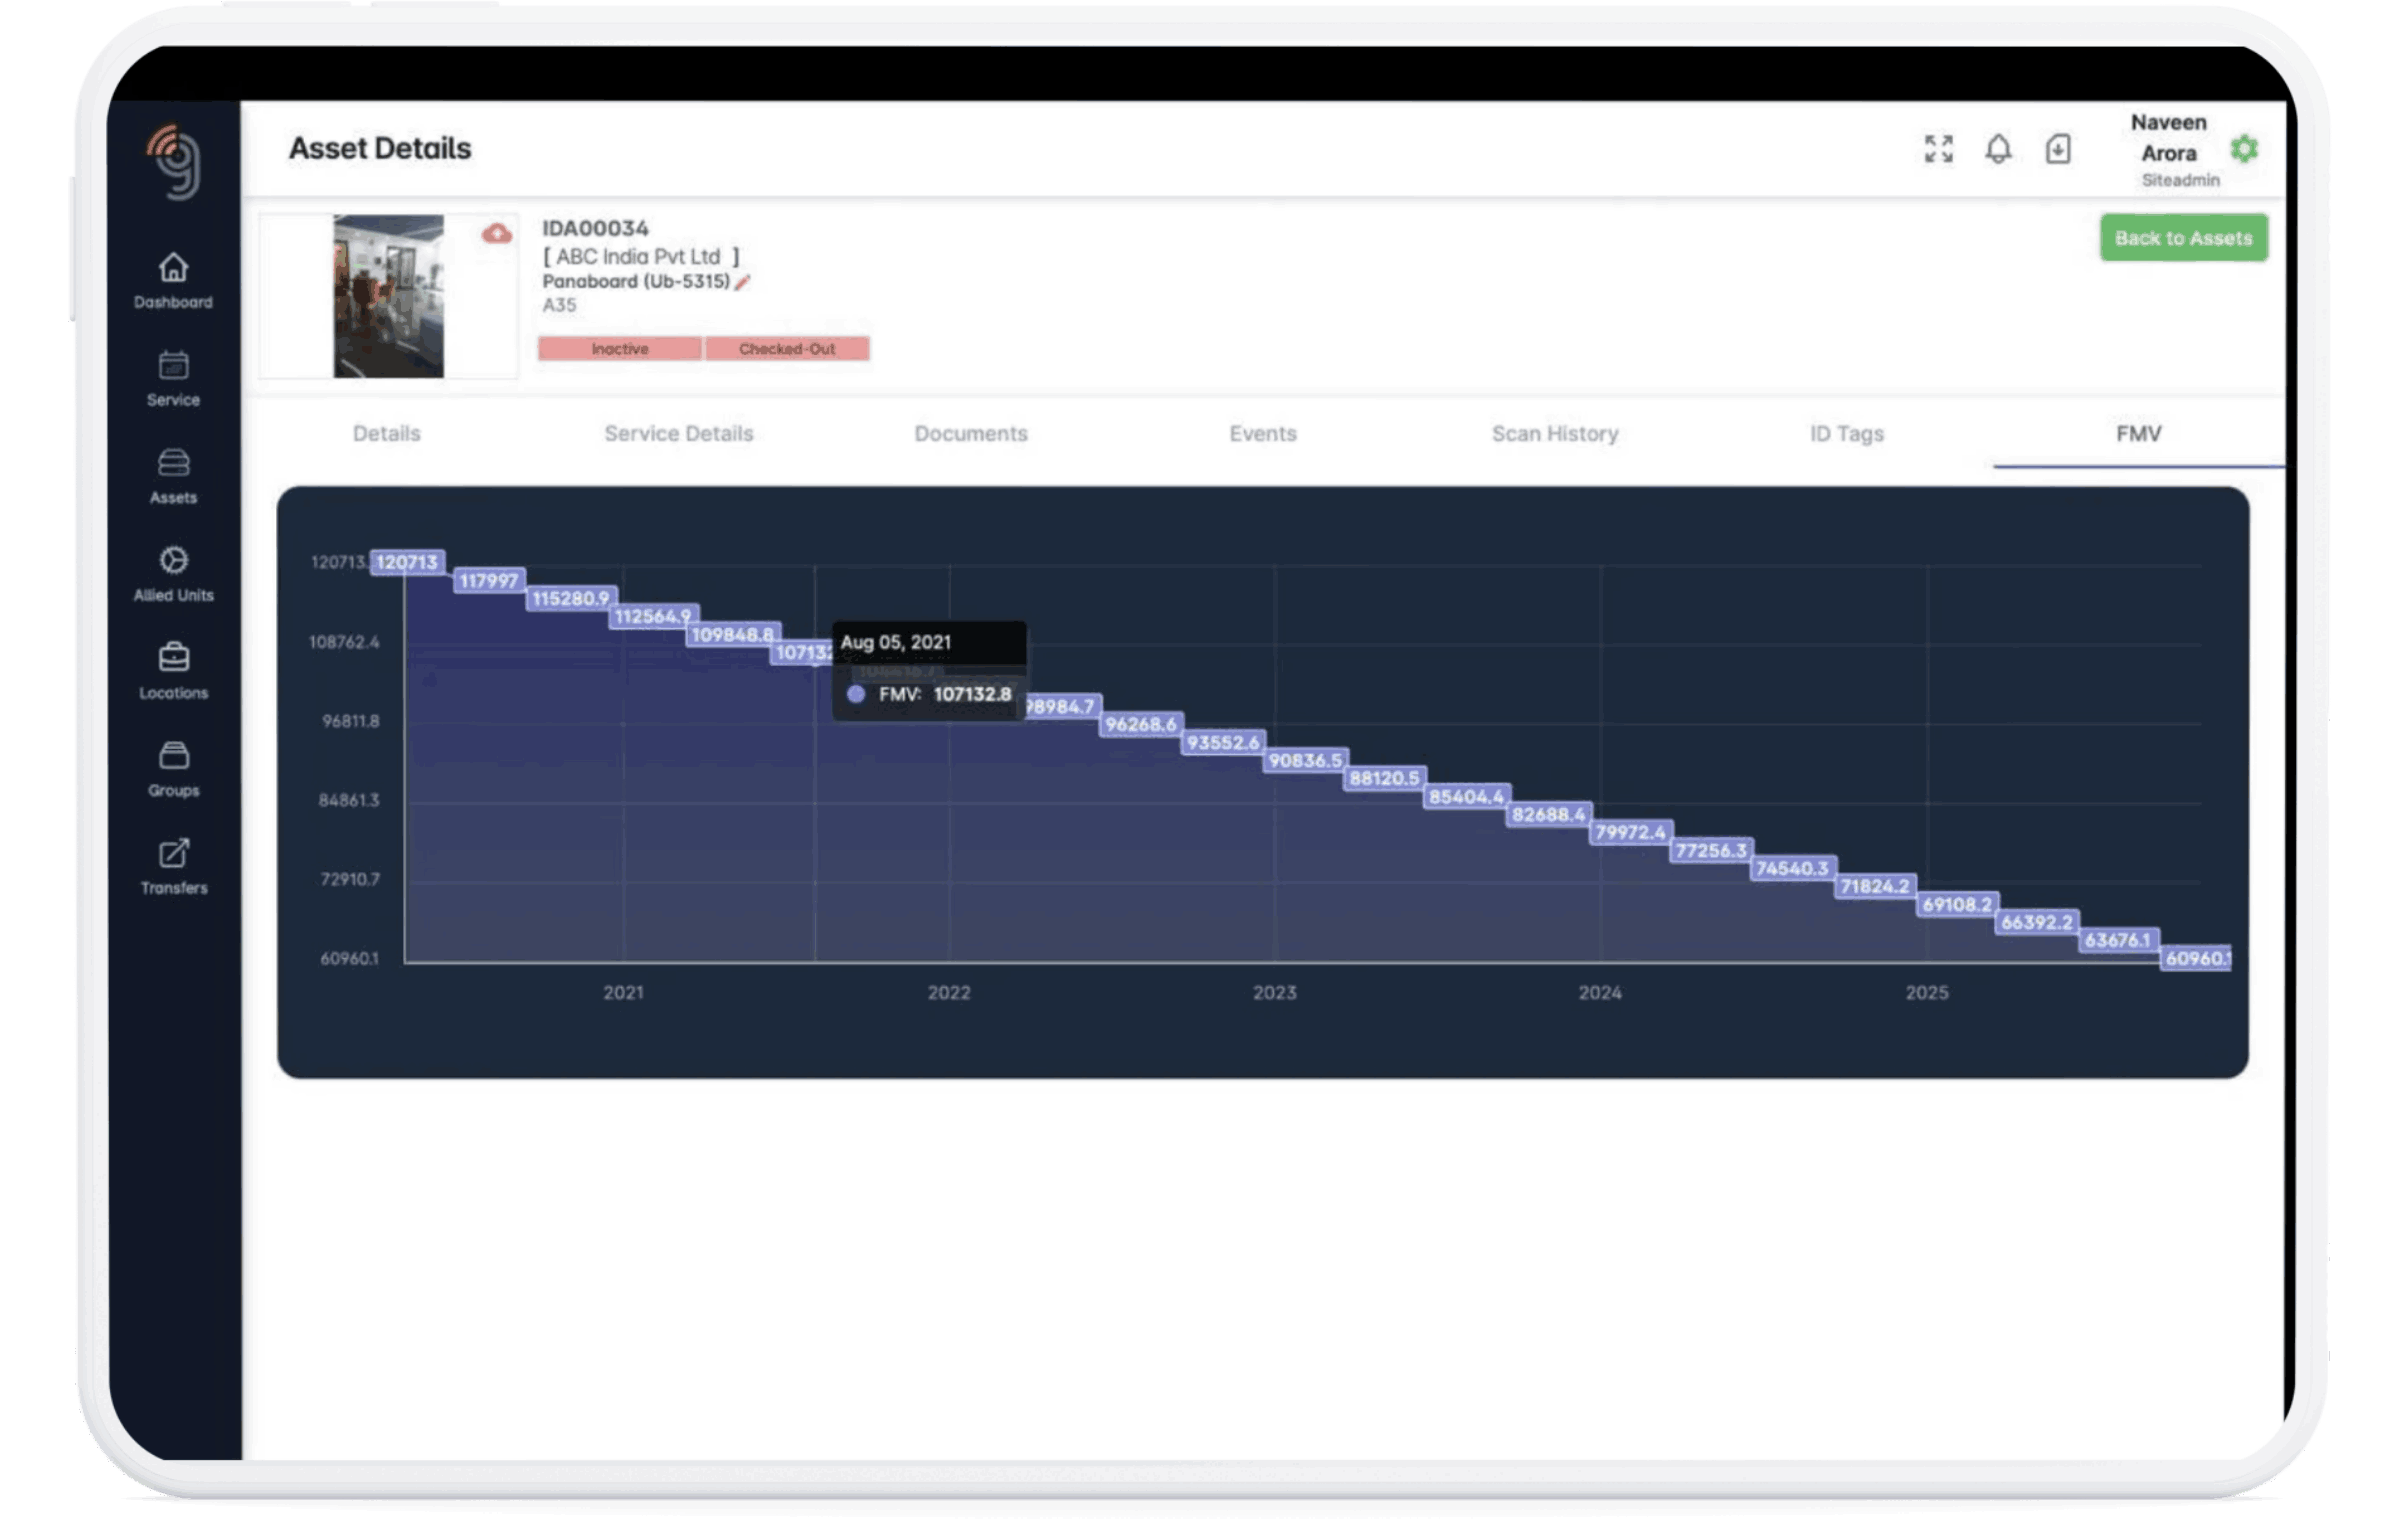Screen dimensions: 2400x1536
Task: Open Transfers in sidebar
Action: [x=173, y=855]
